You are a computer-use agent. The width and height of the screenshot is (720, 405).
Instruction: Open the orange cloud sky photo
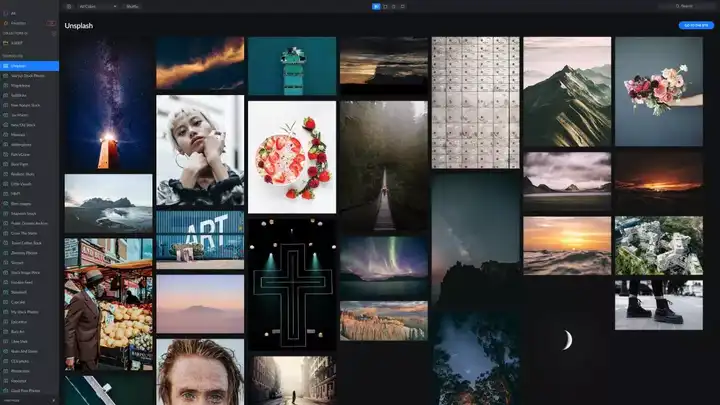(x=200, y=63)
